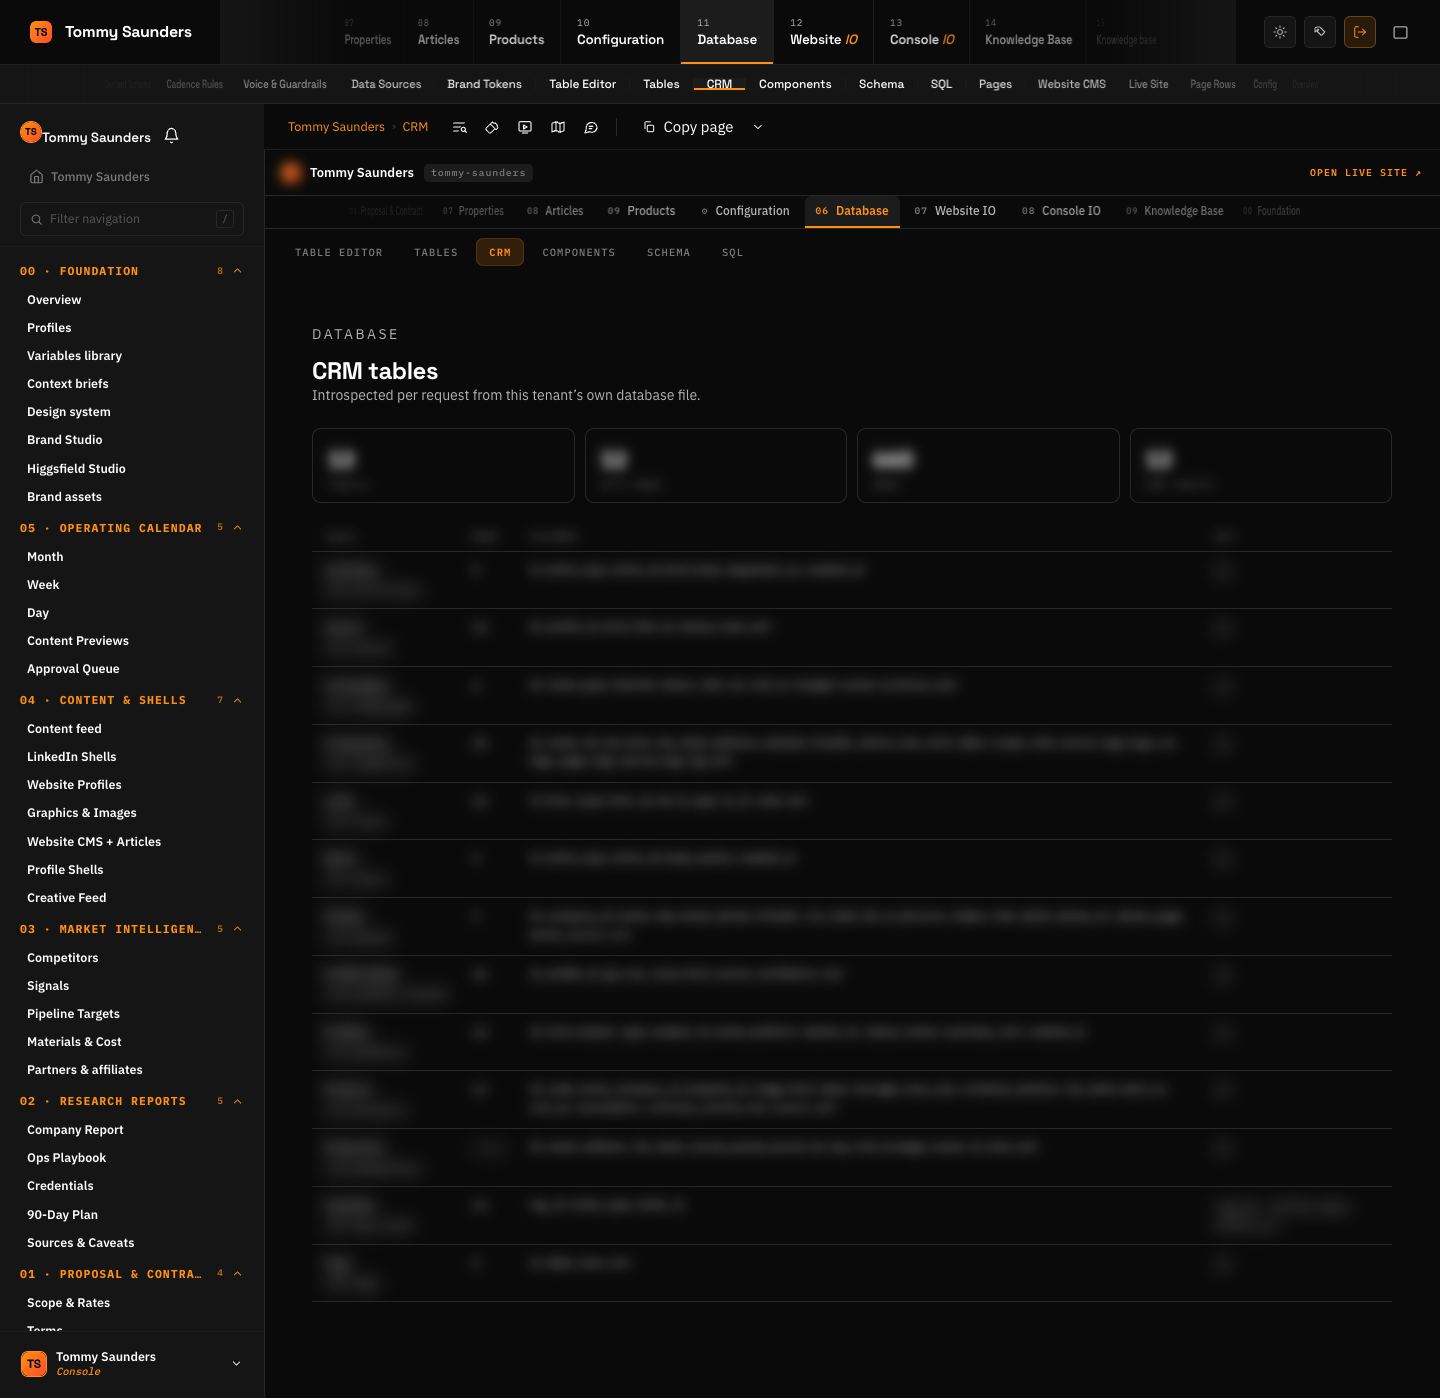Click the Copy page button
Image resolution: width=1440 pixels, height=1398 pixels.
[688, 127]
